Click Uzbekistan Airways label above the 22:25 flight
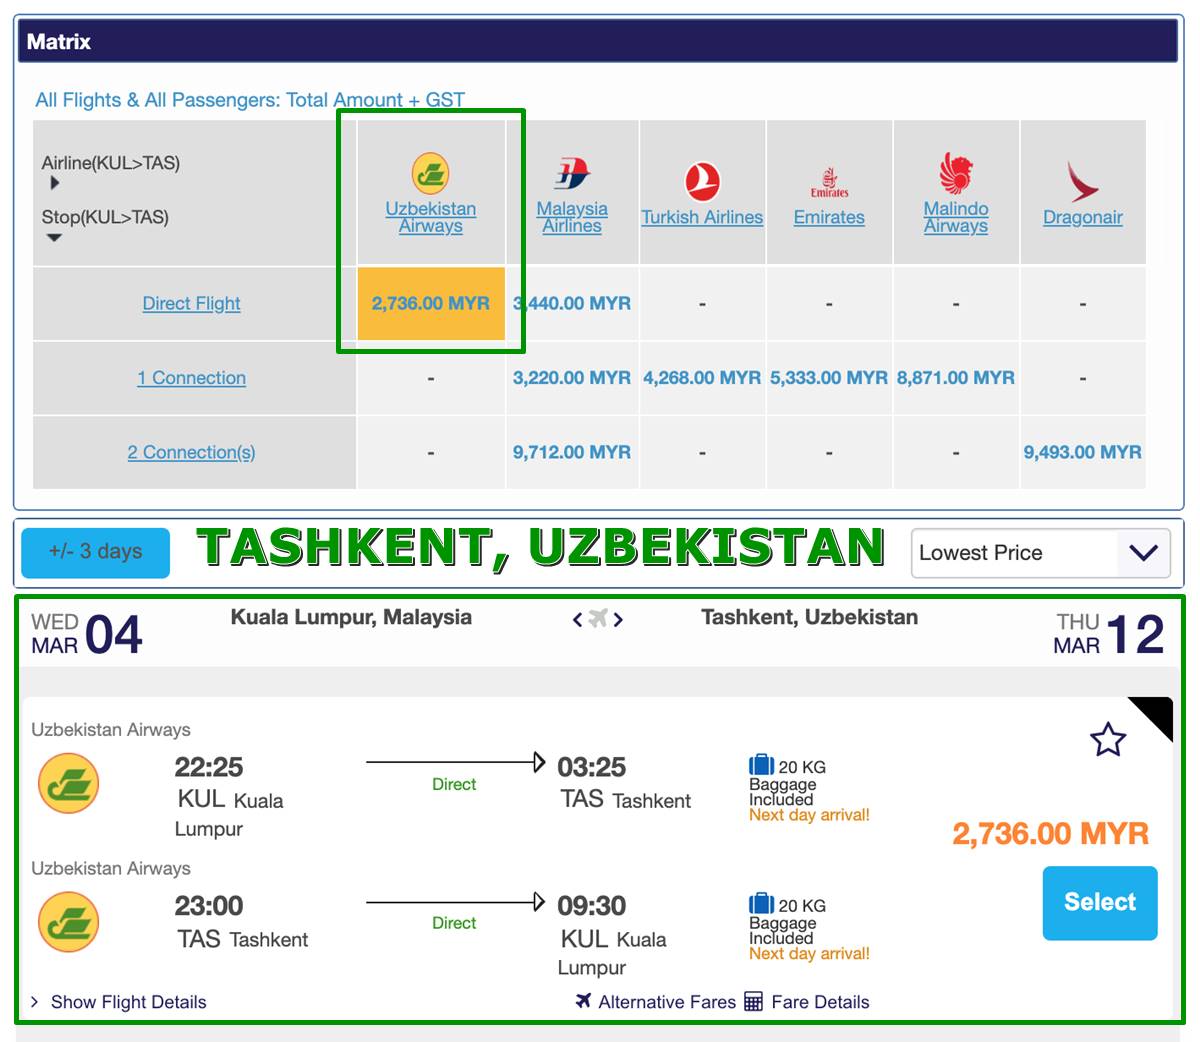1200x1042 pixels. tap(111, 730)
